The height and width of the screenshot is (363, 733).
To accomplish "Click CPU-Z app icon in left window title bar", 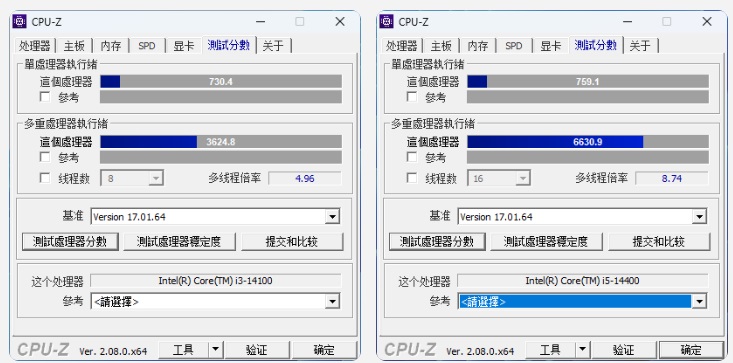I will click(19, 21).
